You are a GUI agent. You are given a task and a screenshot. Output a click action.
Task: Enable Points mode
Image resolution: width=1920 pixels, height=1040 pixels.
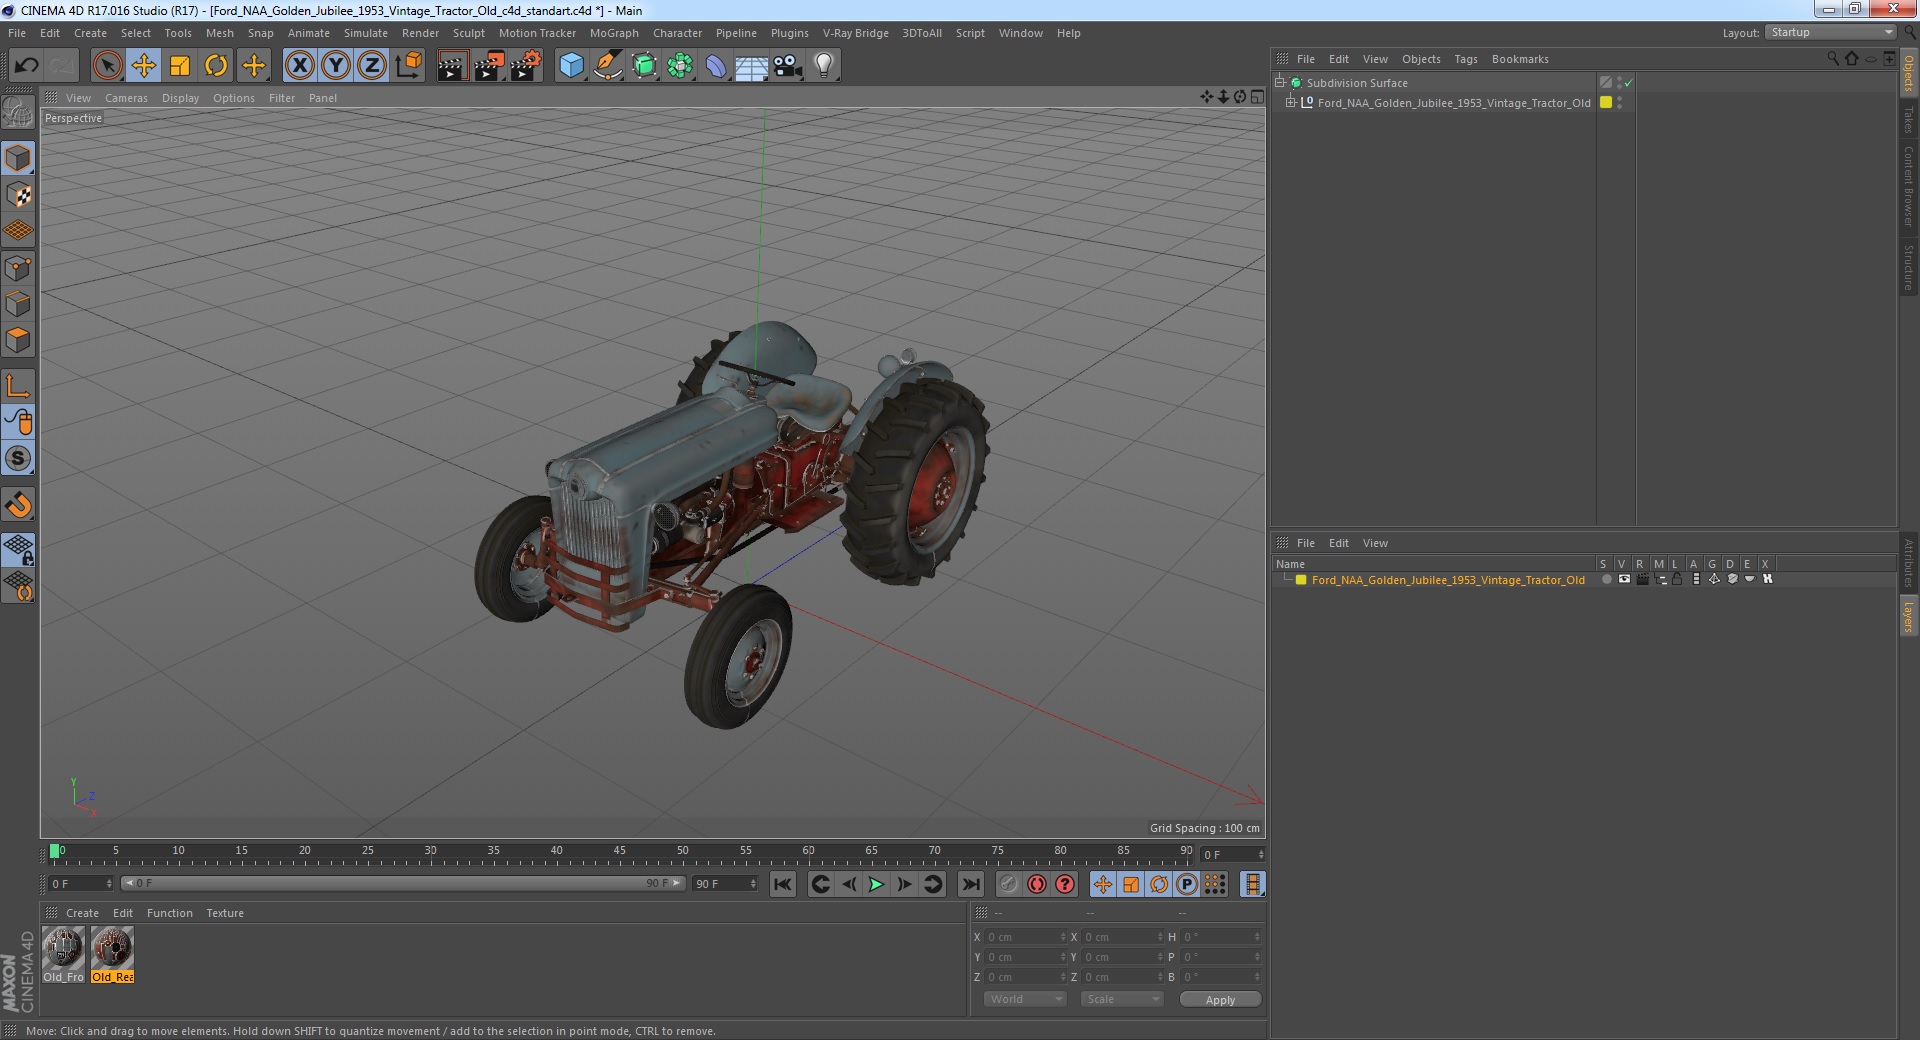18,268
